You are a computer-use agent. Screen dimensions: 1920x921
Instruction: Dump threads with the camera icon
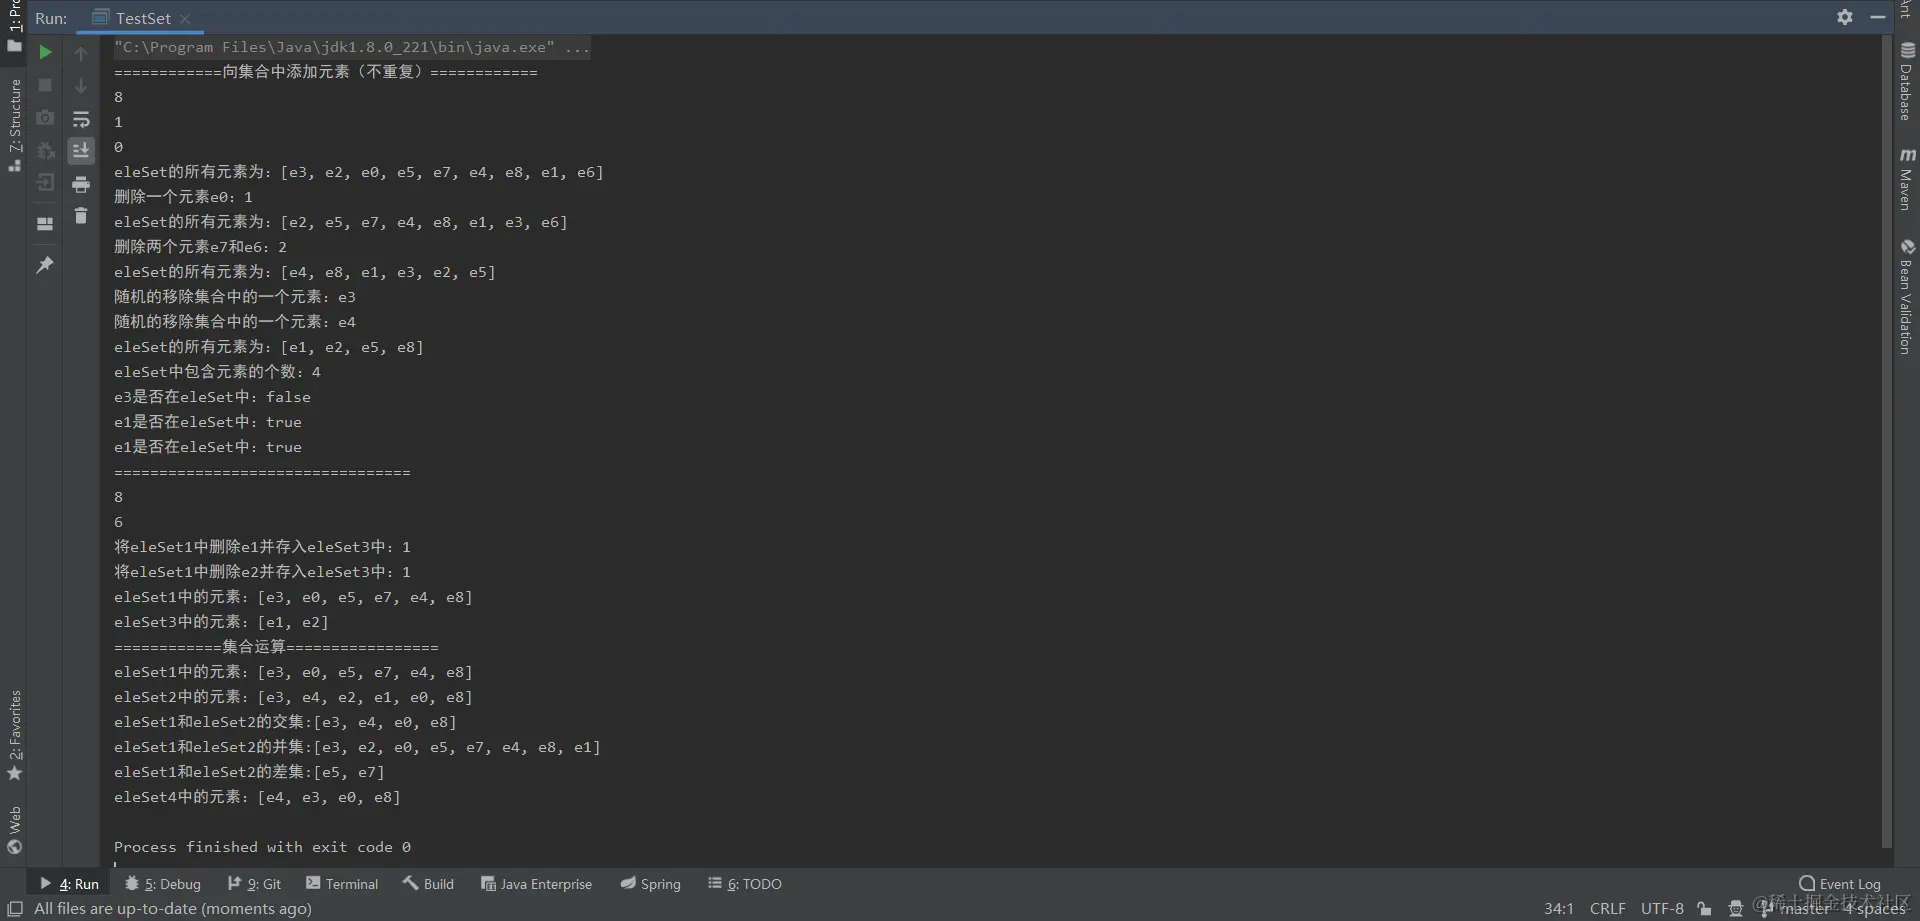pyautogui.click(x=45, y=118)
